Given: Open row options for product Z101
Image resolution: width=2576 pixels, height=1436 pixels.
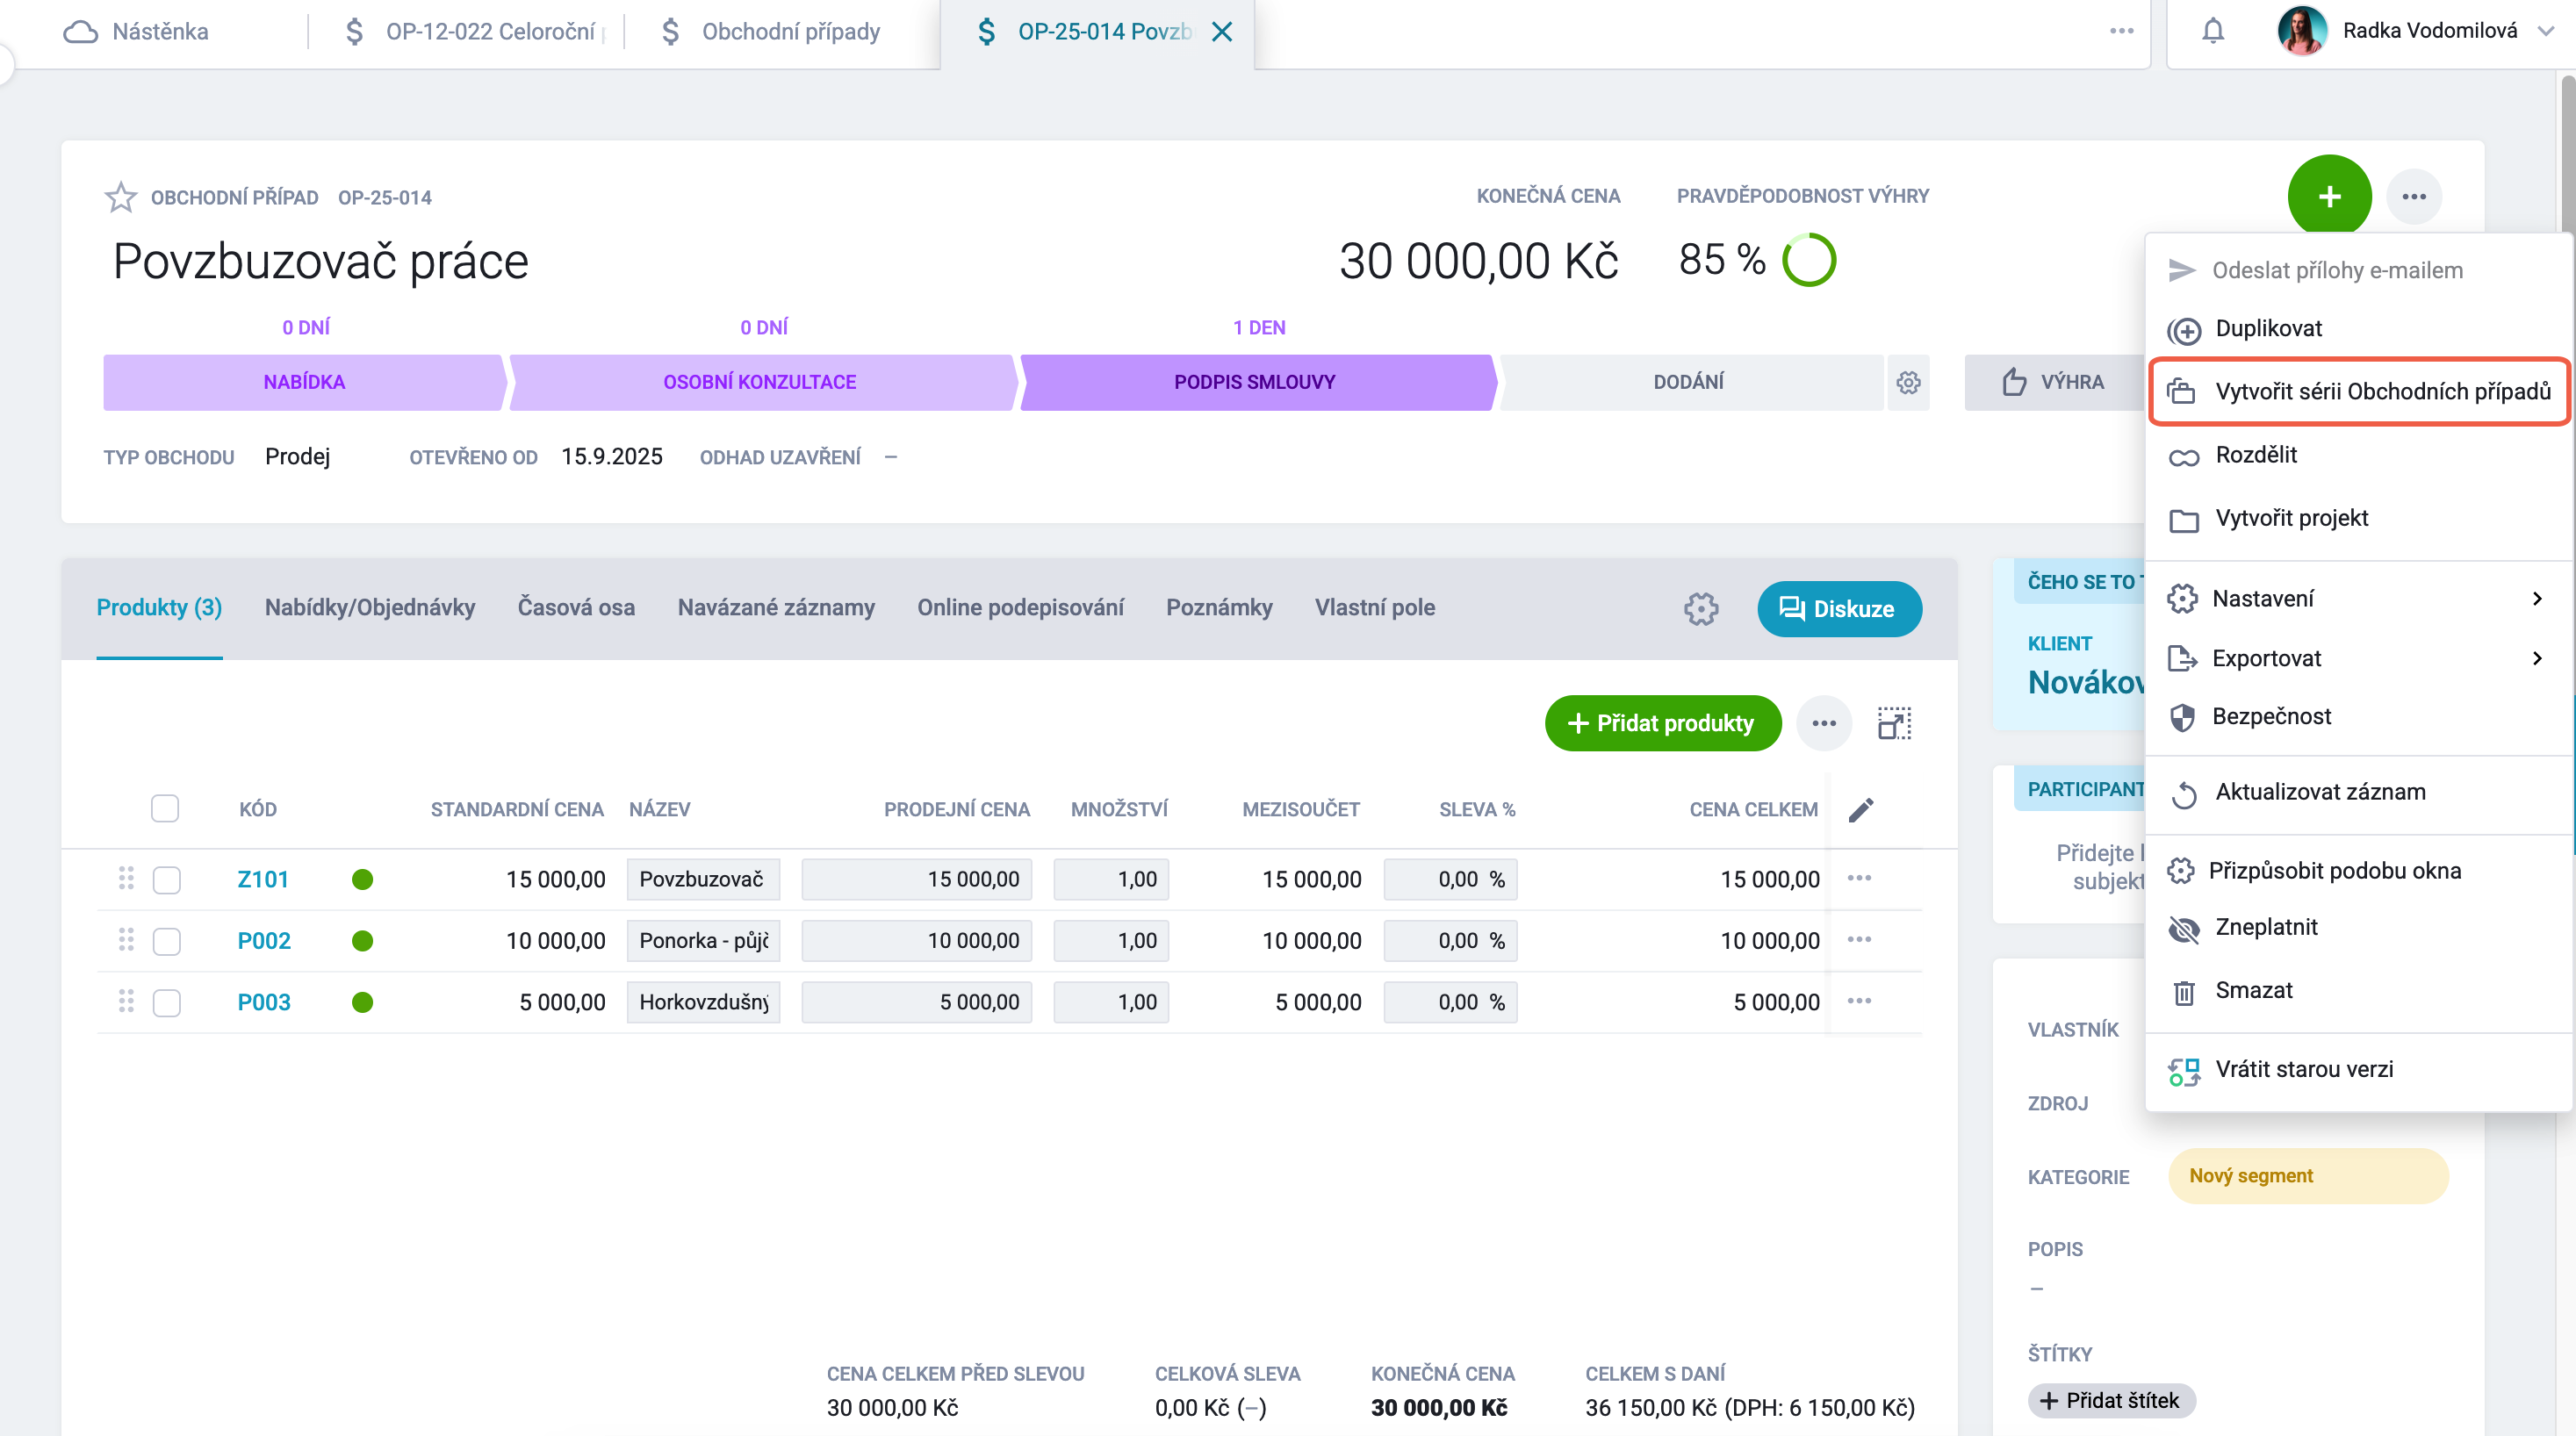Looking at the screenshot, I should tap(1859, 878).
